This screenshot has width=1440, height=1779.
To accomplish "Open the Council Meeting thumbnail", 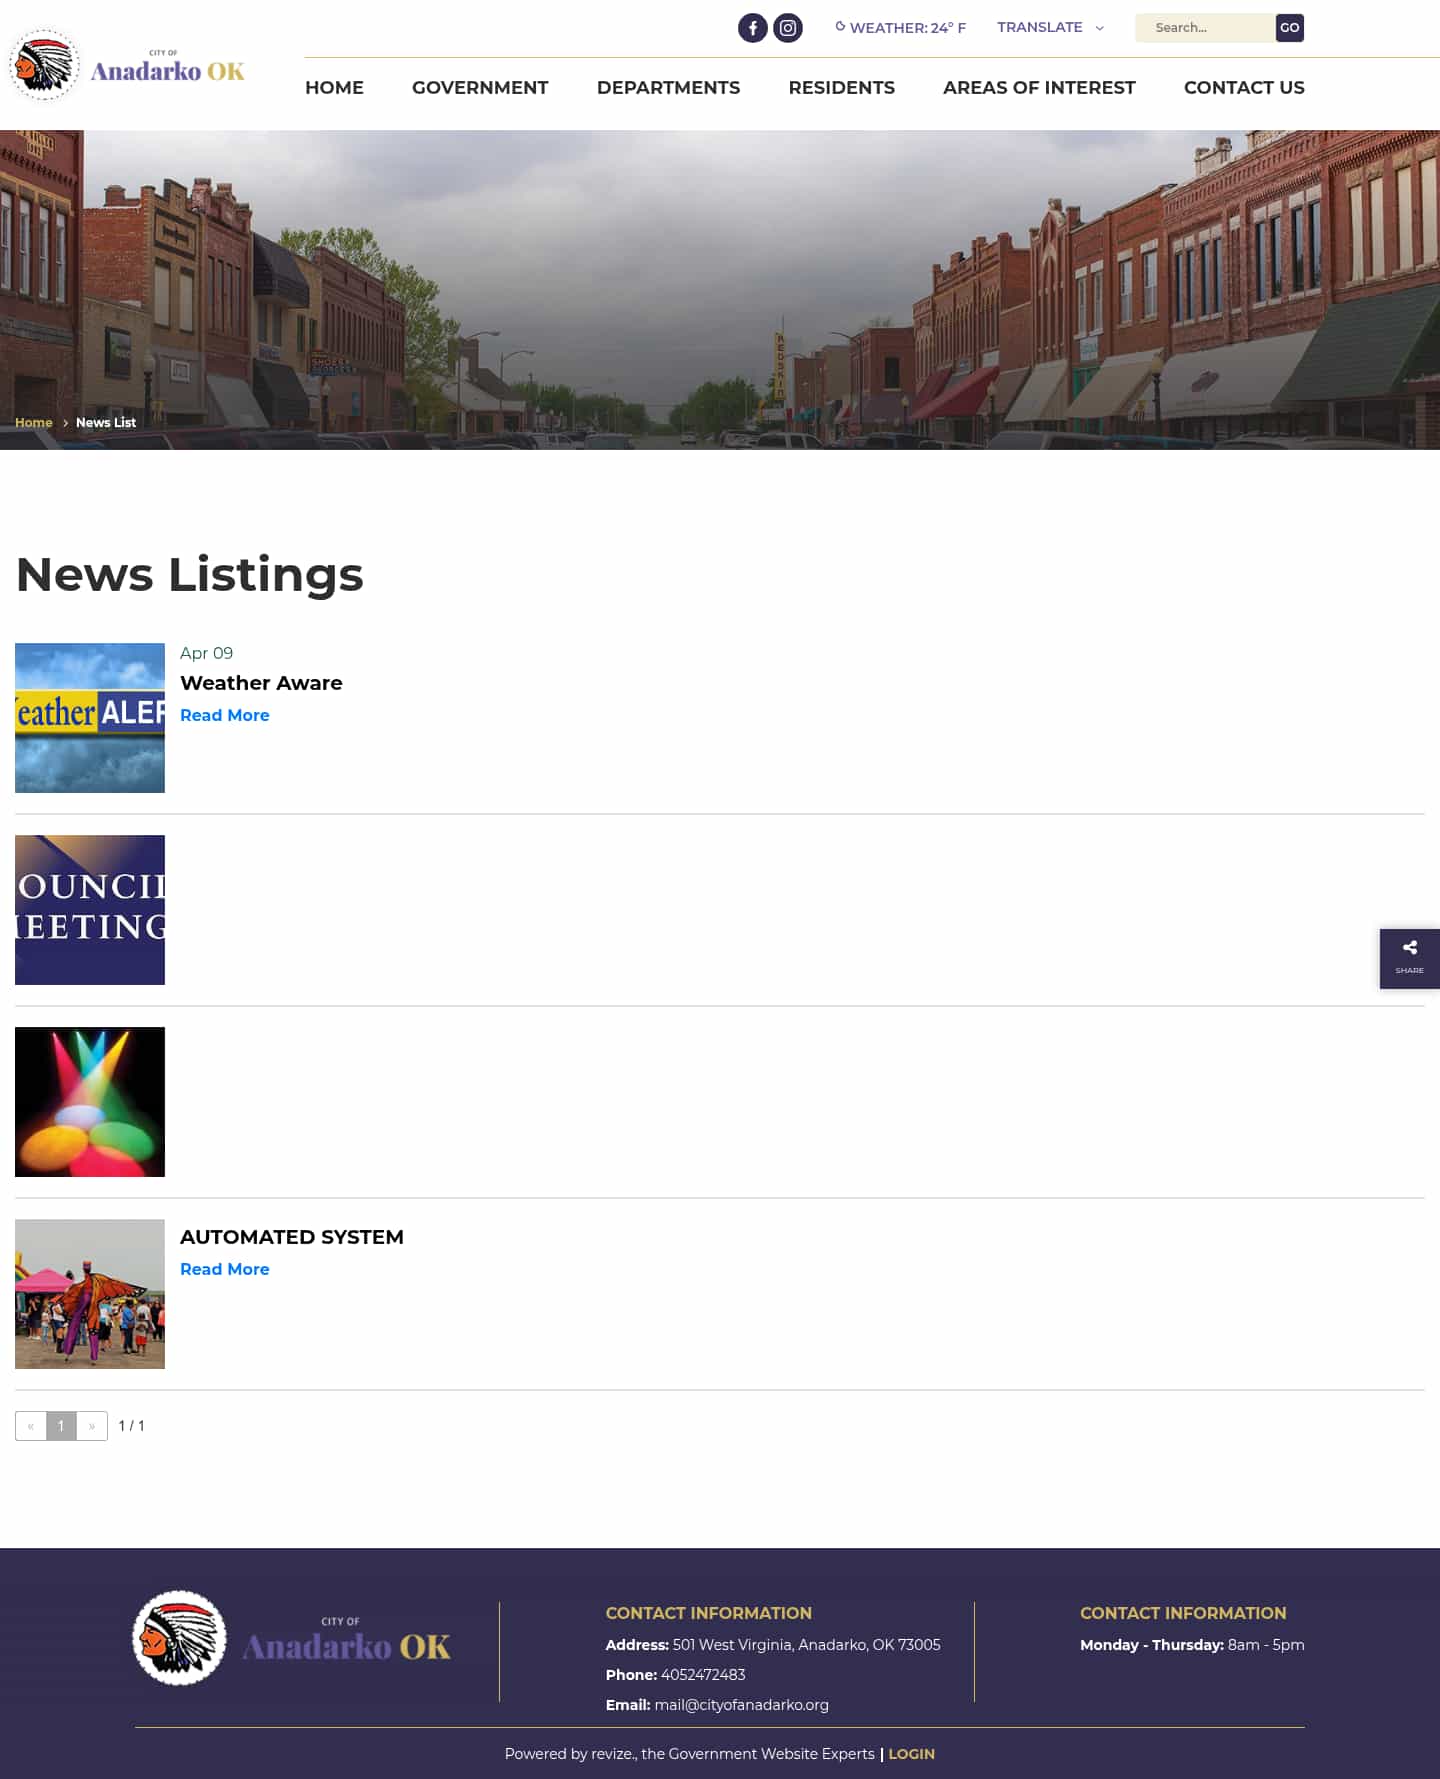I will [90, 910].
